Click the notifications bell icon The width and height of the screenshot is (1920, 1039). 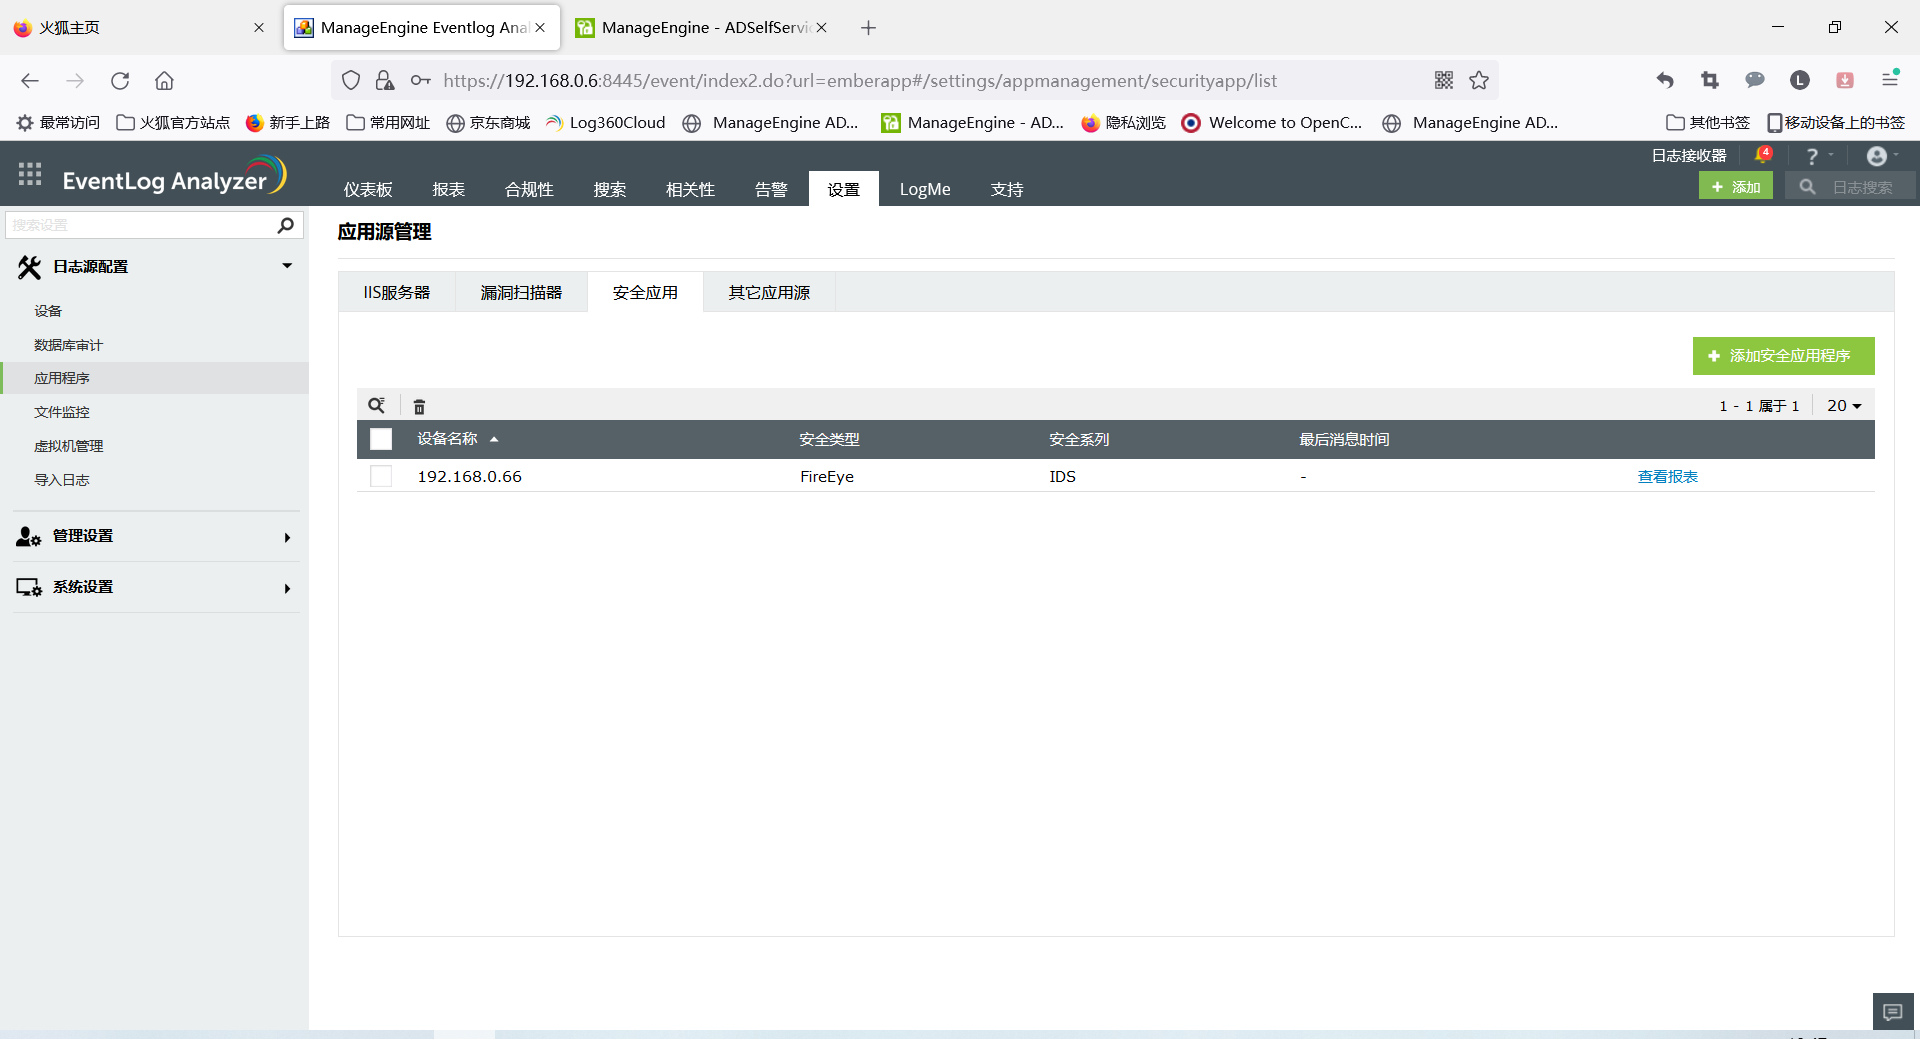[x=1763, y=155]
